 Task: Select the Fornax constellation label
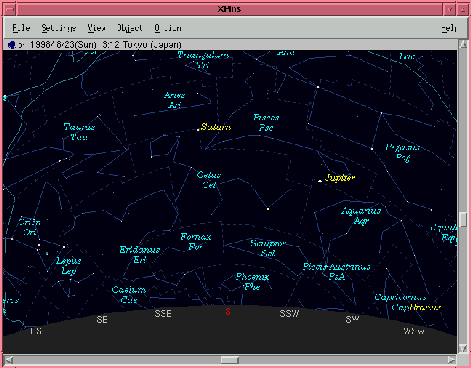pyautogui.click(x=196, y=241)
